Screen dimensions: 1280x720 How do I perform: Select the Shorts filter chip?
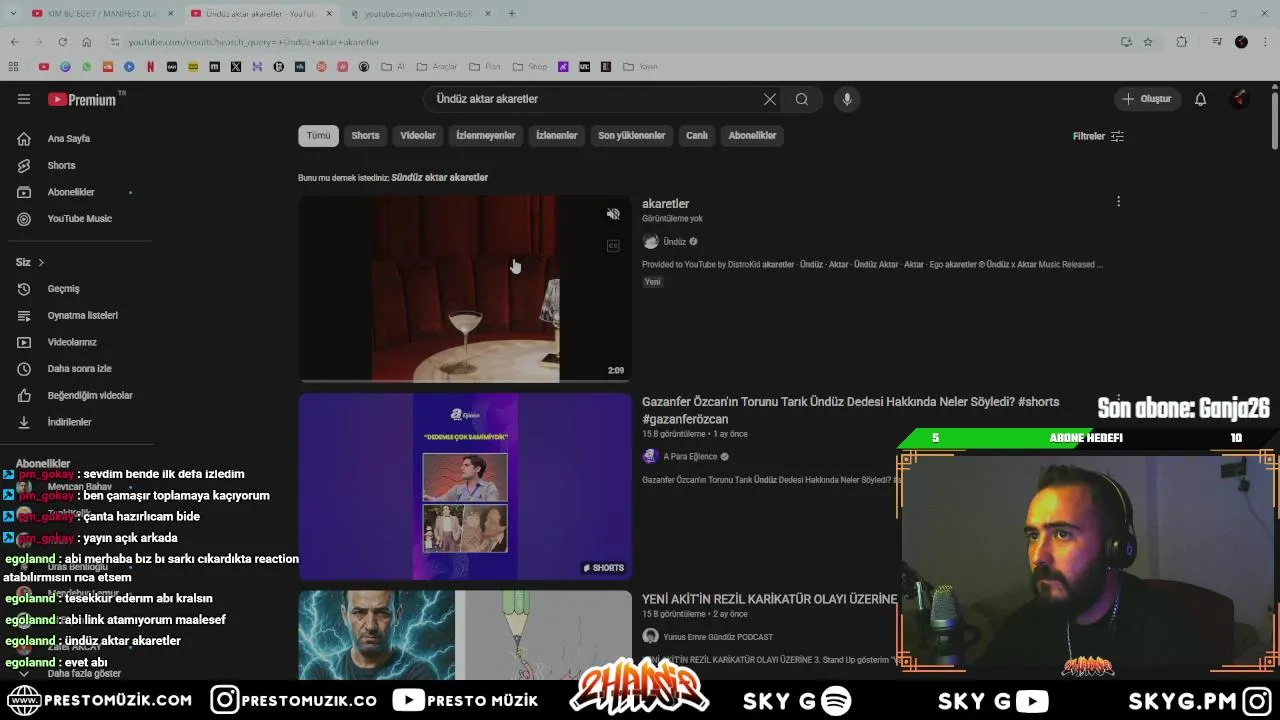tap(365, 136)
